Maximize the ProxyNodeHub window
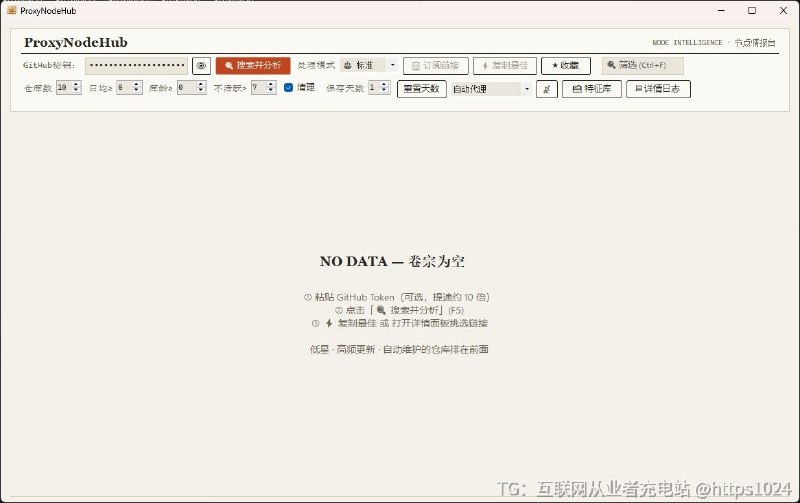The width and height of the screenshot is (800, 503). [752, 11]
